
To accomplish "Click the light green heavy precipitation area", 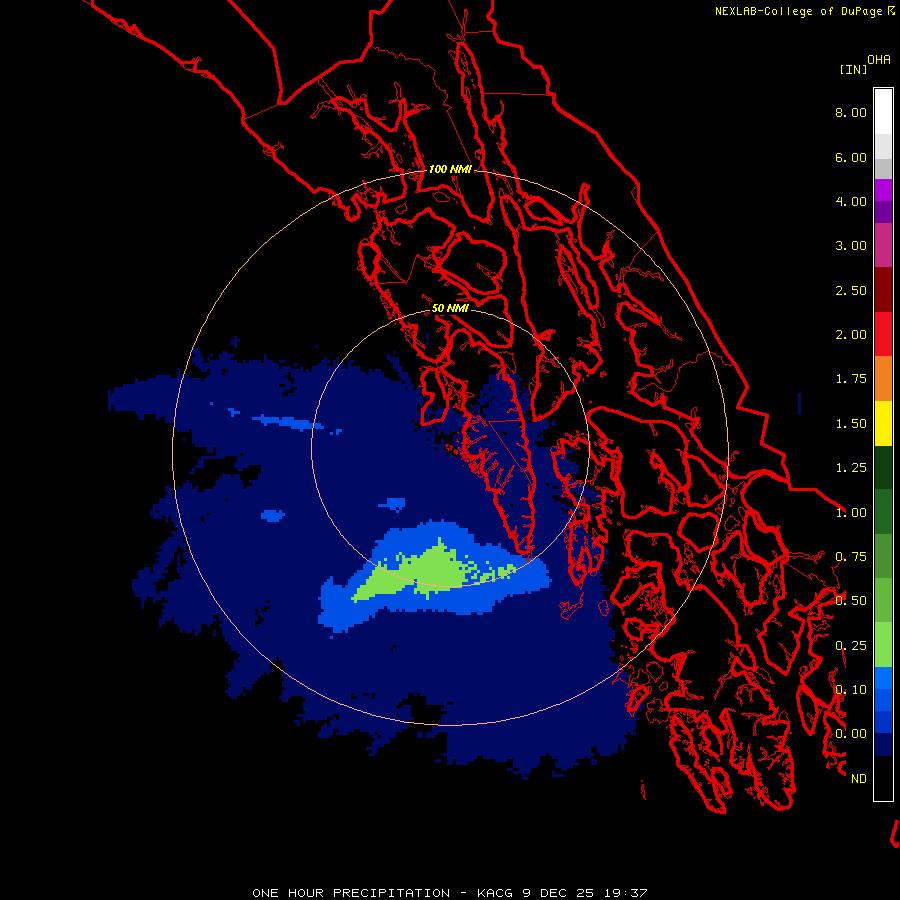I will (x=433, y=570).
